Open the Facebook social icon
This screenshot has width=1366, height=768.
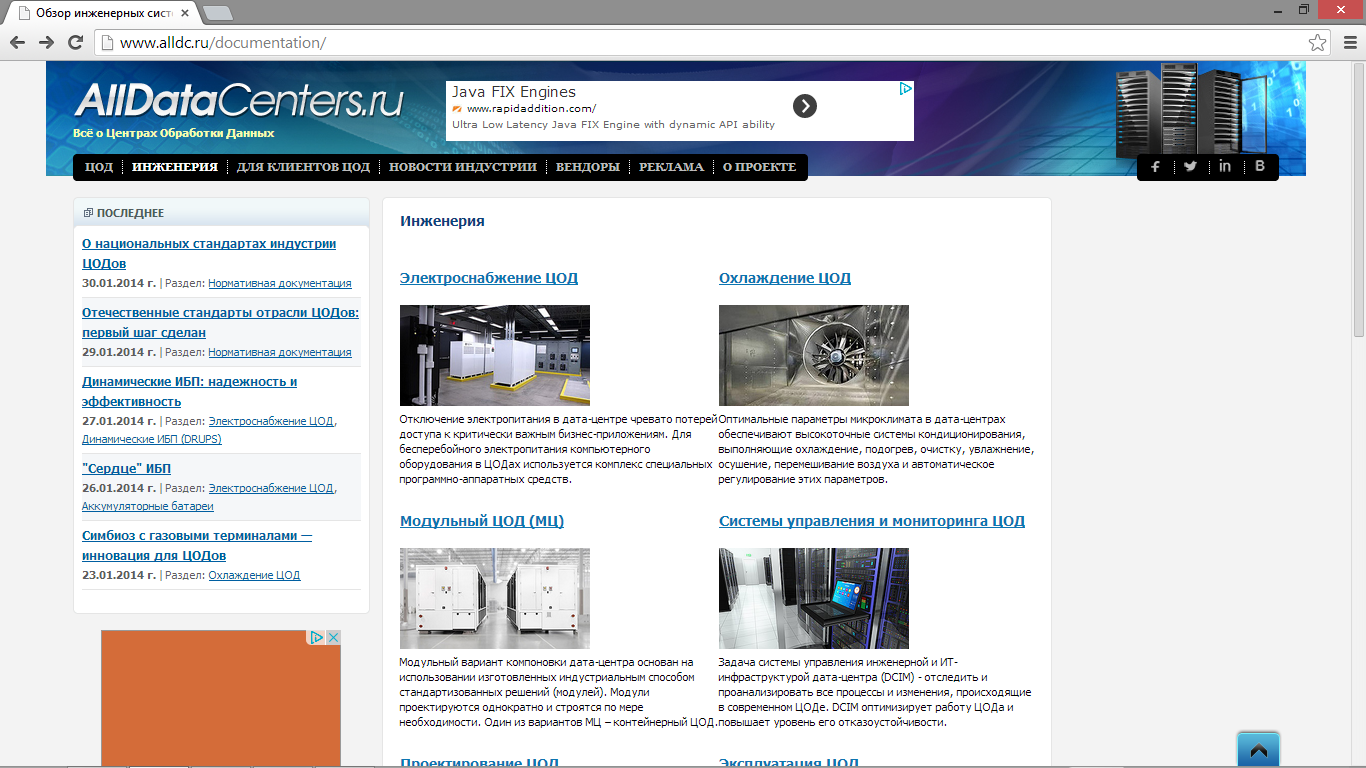pos(1155,167)
